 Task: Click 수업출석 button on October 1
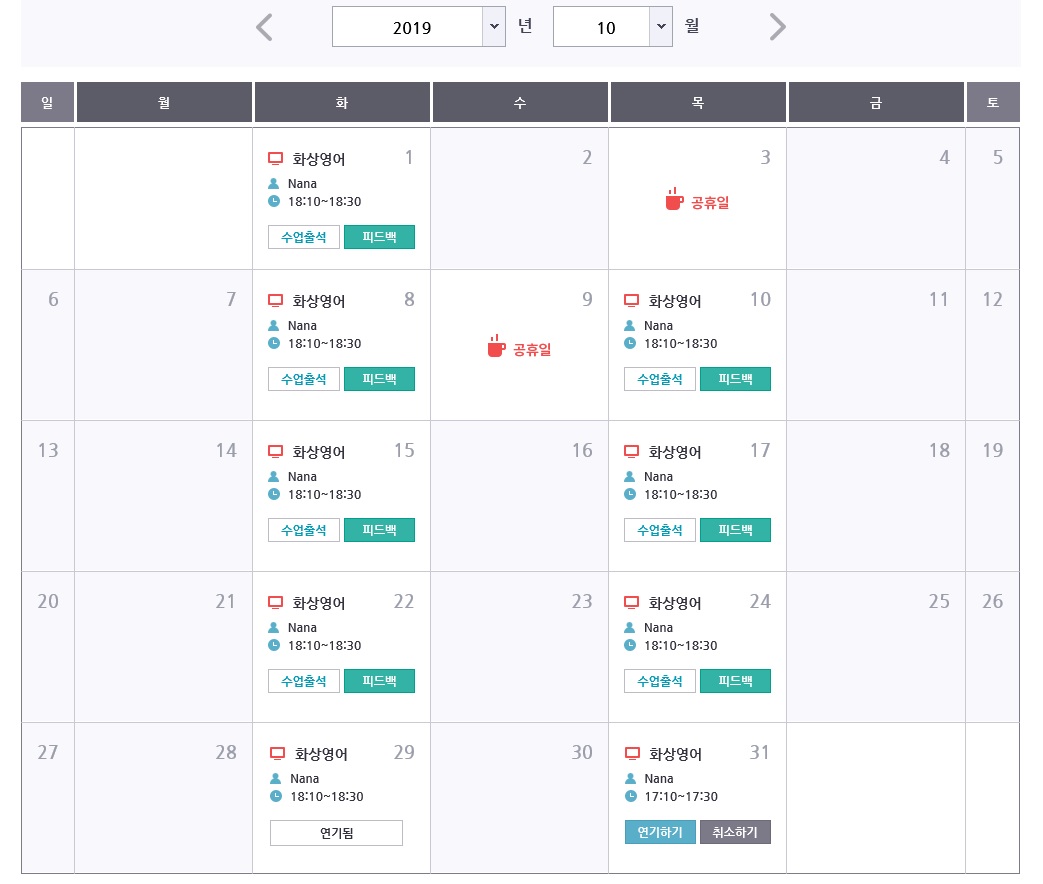click(x=304, y=237)
